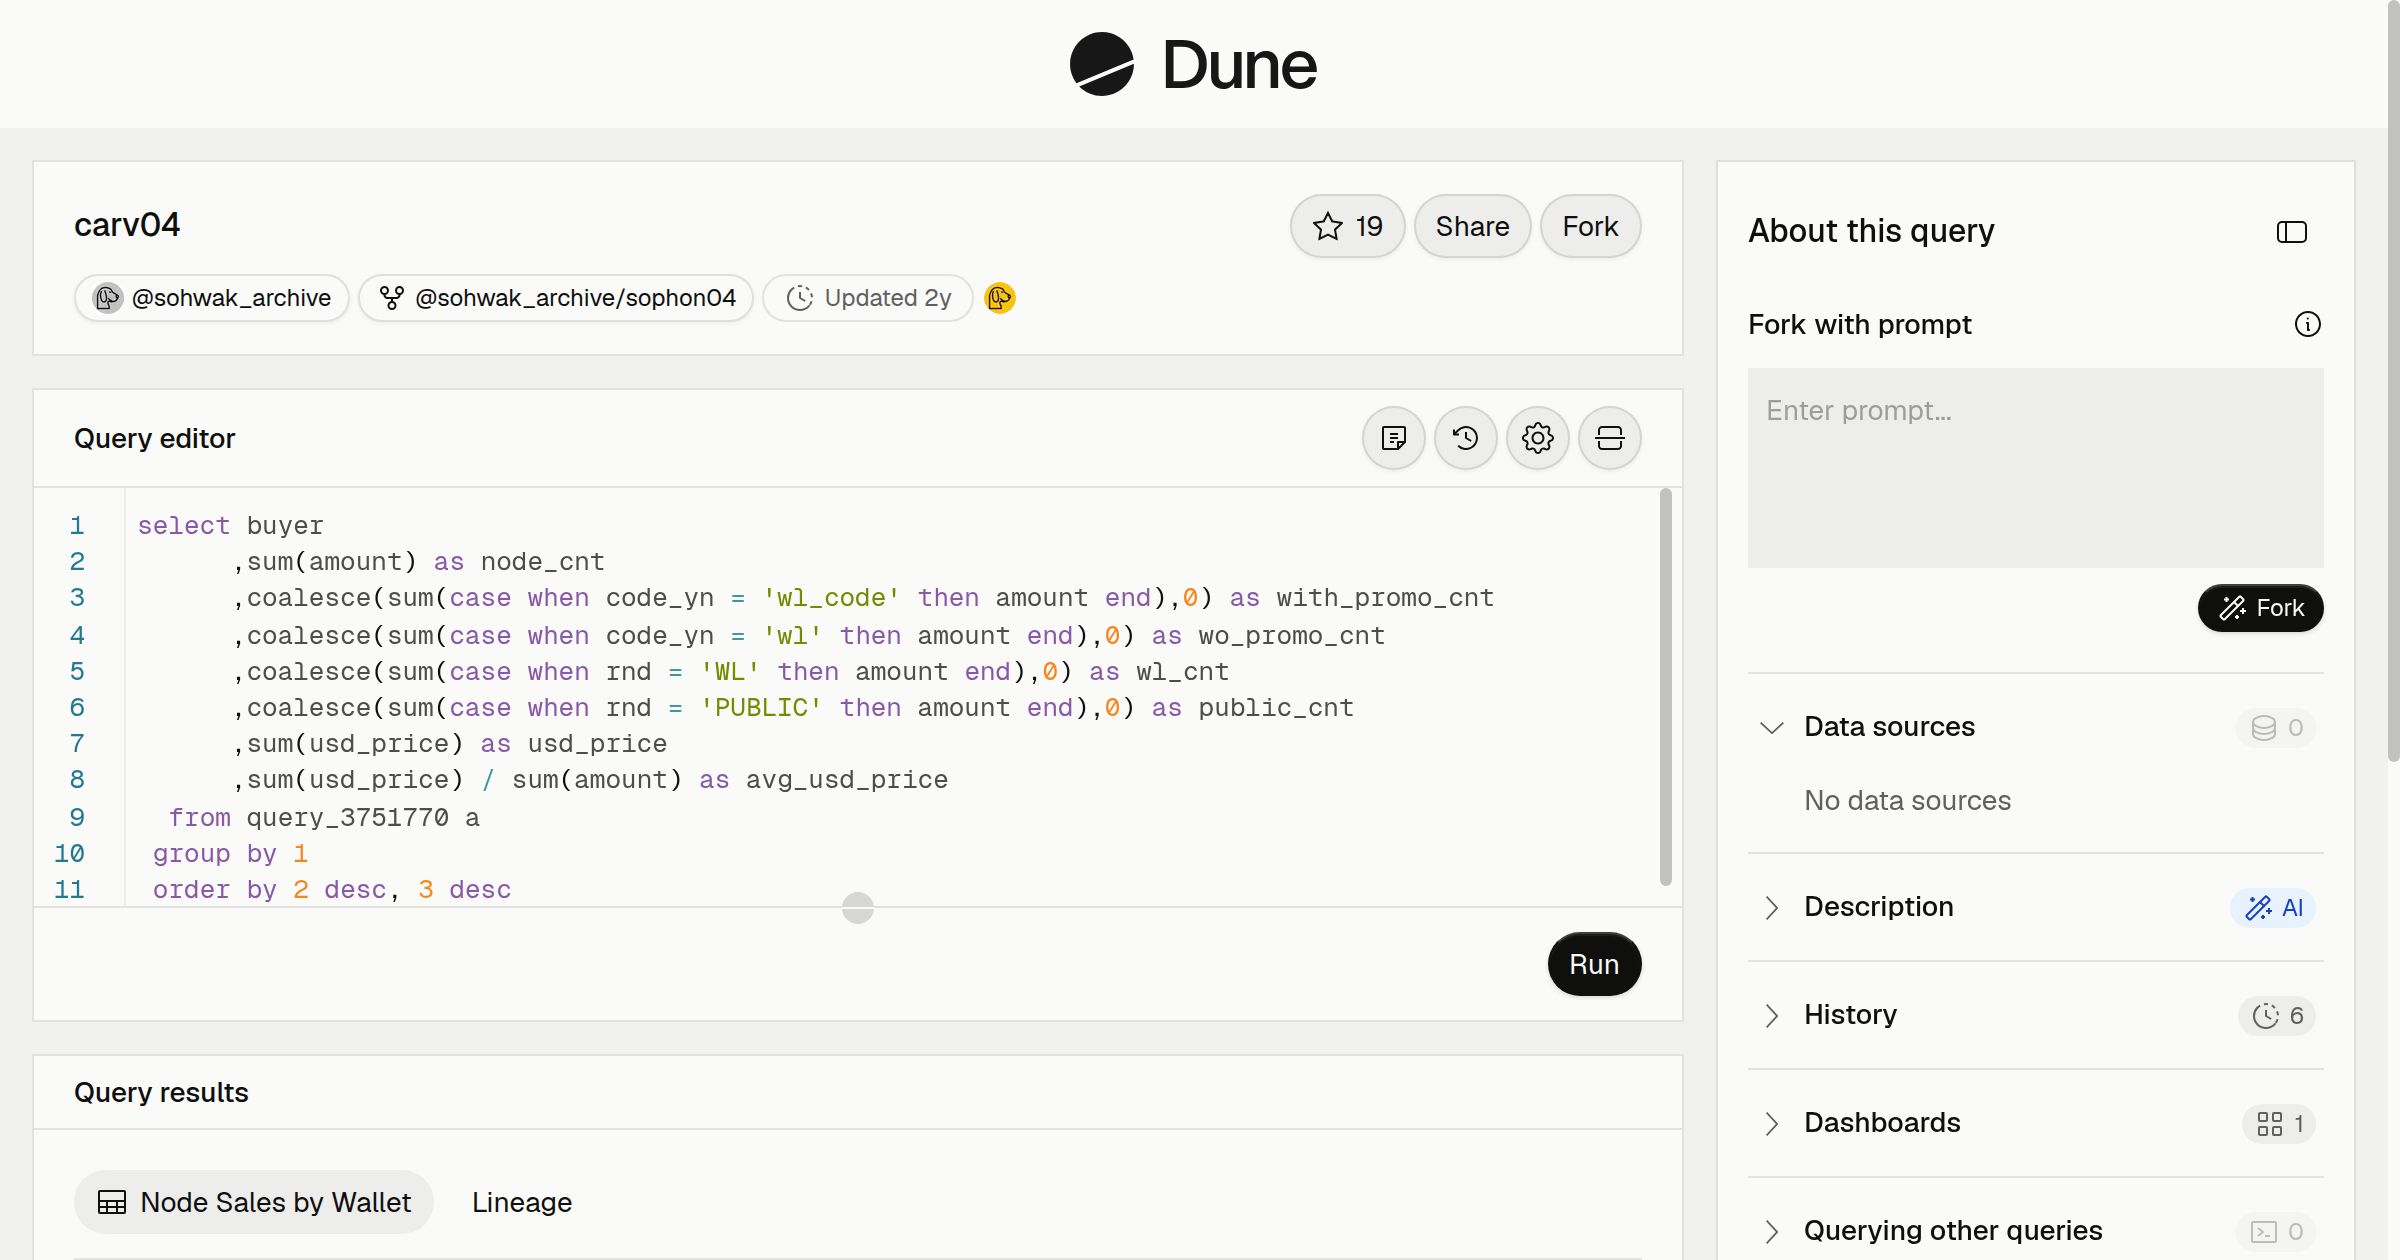Grab the editor resize handle circle
2400x1260 pixels.
[x=858, y=908]
